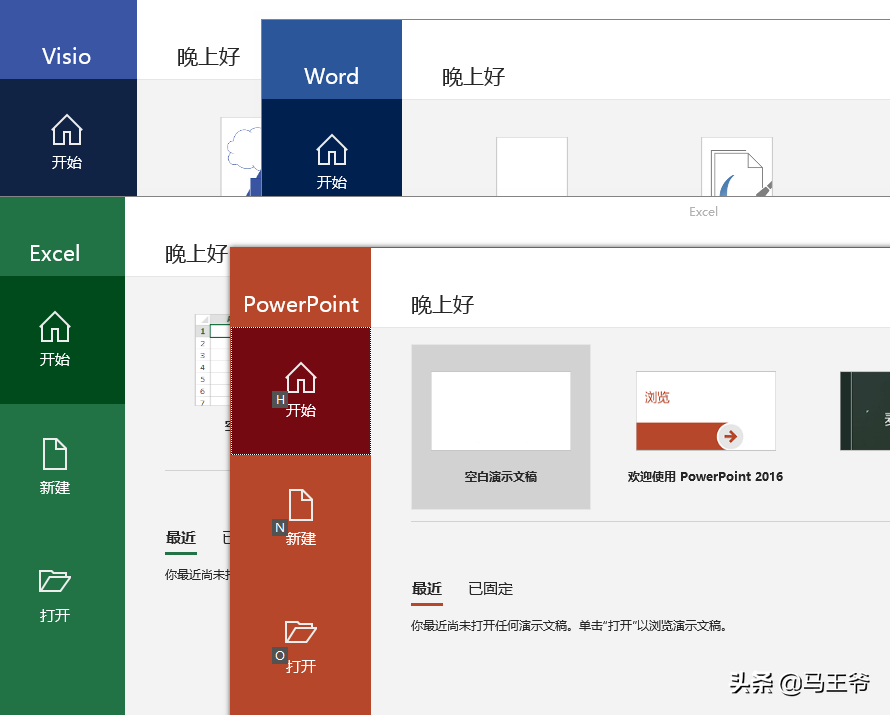The height and width of the screenshot is (715, 890).
Task: Click the 欢迎使用 PowerPoint 2016 caption
Action: point(706,477)
